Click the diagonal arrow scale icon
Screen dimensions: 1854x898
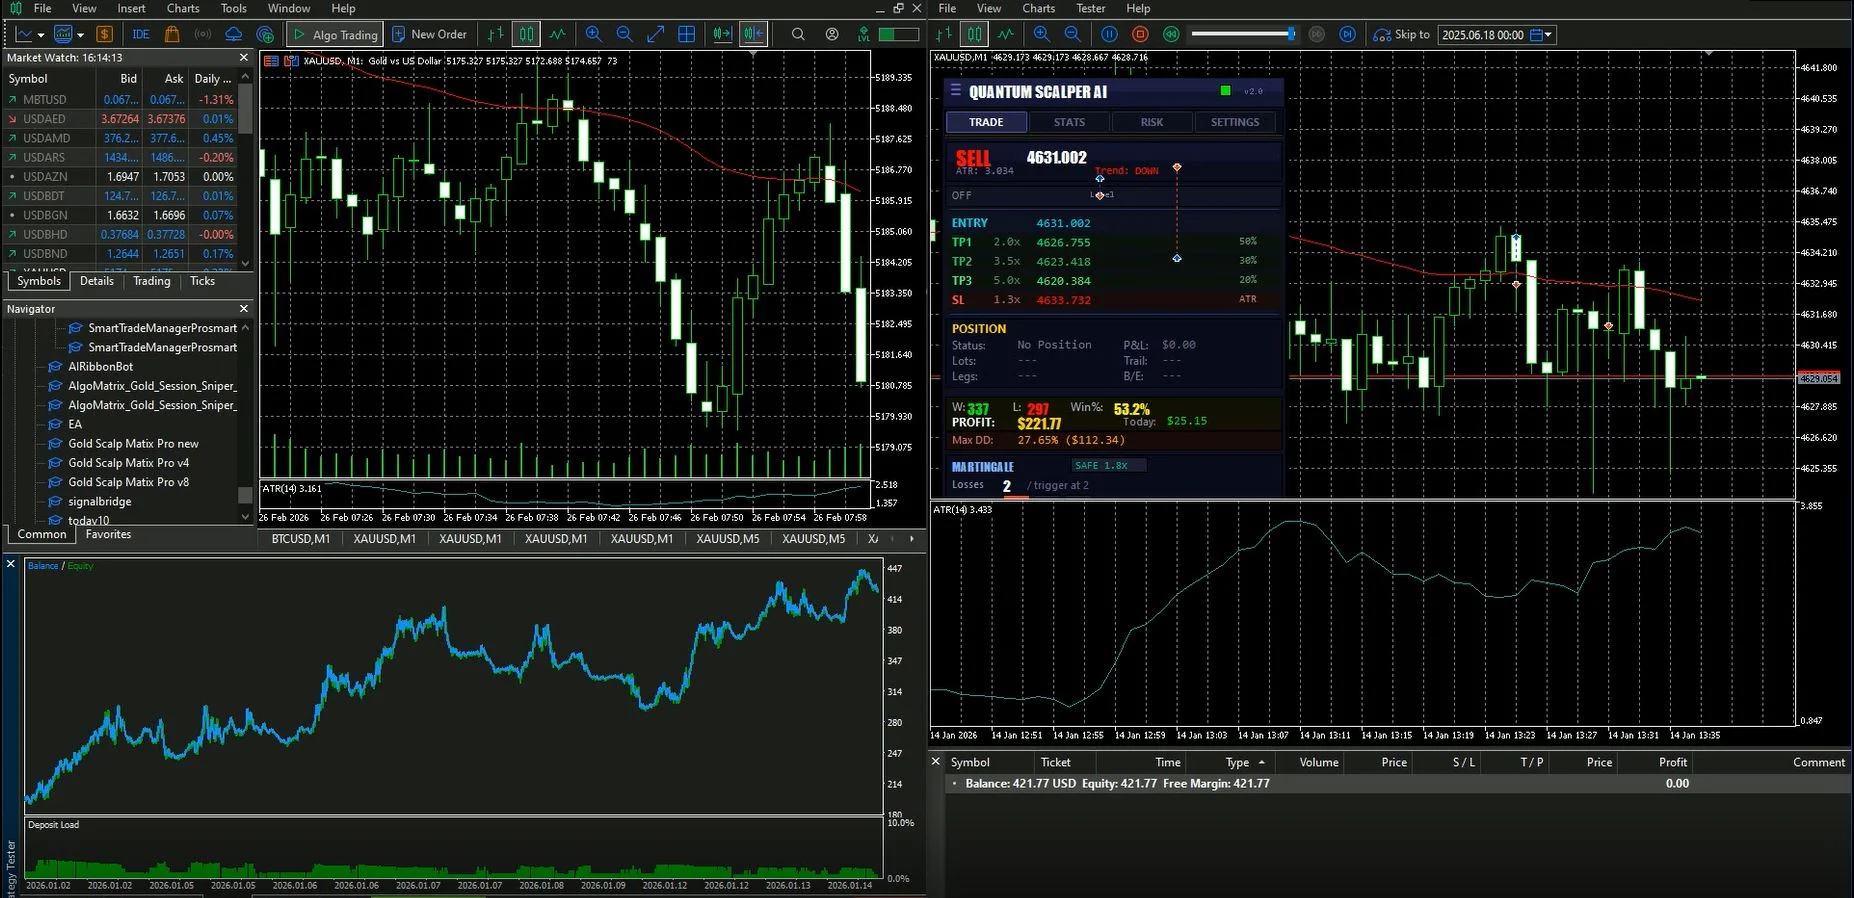(x=656, y=34)
